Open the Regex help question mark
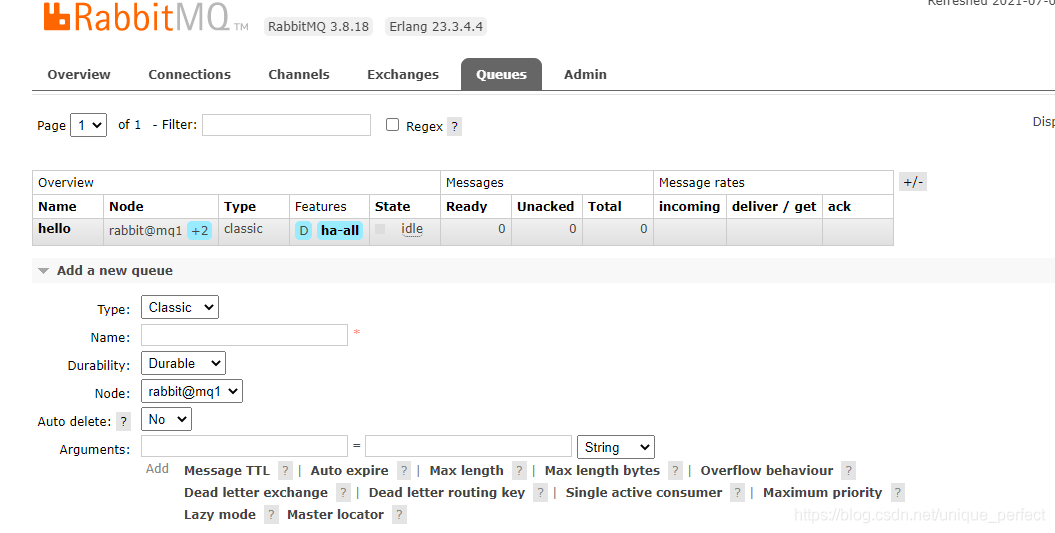1055x533 pixels. (x=455, y=127)
